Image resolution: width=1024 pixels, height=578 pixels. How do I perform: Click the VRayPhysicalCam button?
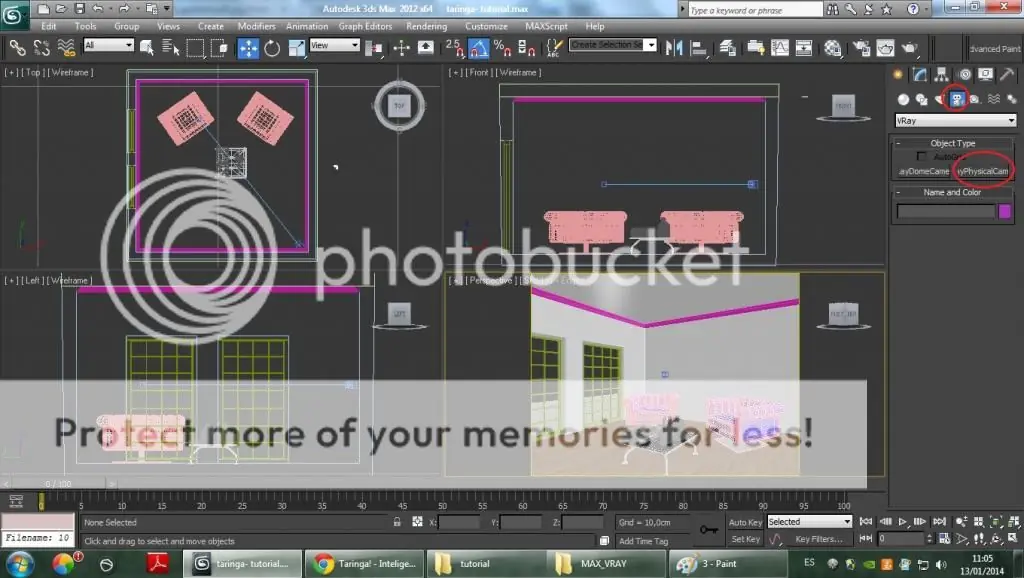(x=983, y=171)
